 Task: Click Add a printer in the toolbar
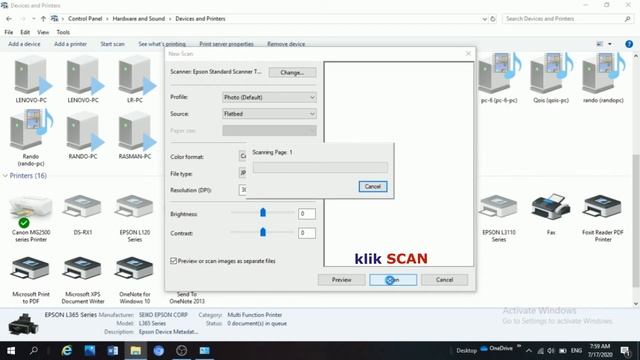[70, 44]
